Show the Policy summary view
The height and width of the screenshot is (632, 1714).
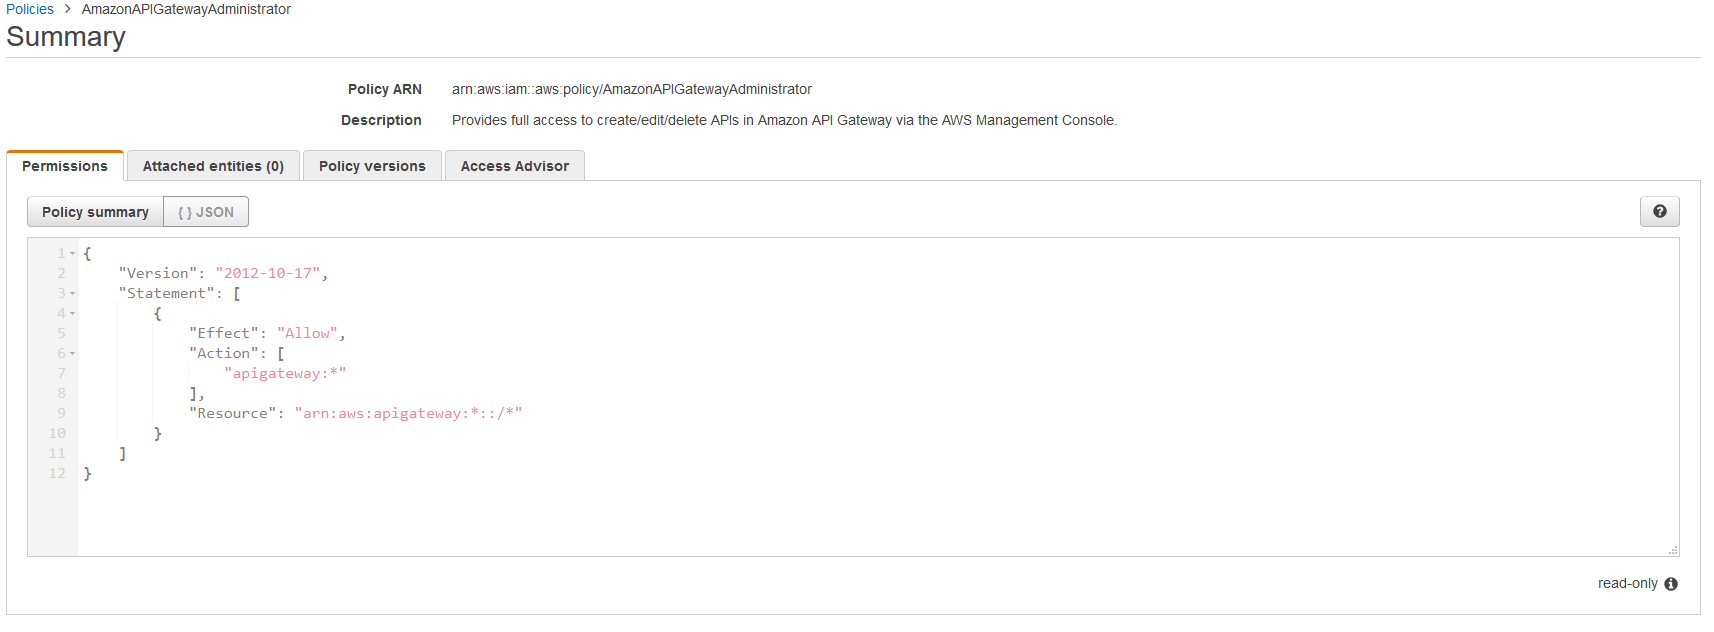point(95,212)
